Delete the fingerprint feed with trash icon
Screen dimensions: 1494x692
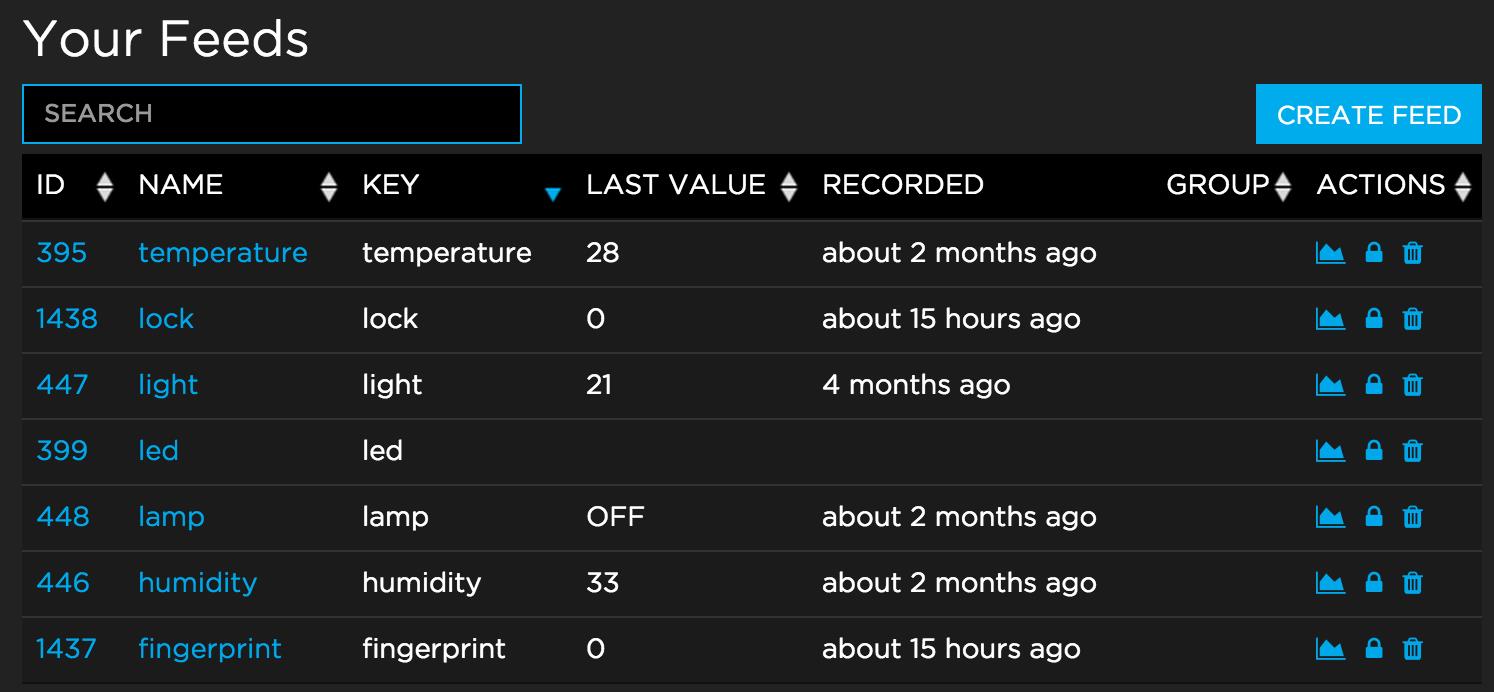(1412, 649)
